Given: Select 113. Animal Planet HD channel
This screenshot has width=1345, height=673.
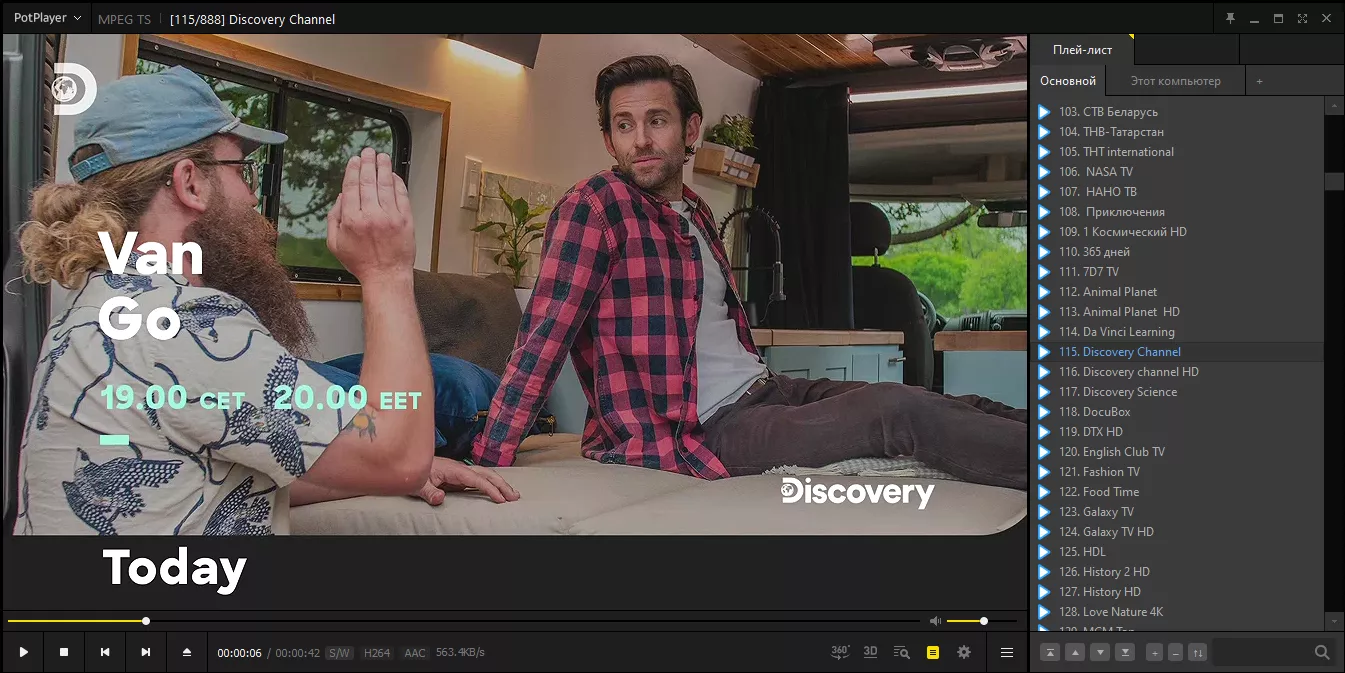Looking at the screenshot, I should coord(1177,312).
